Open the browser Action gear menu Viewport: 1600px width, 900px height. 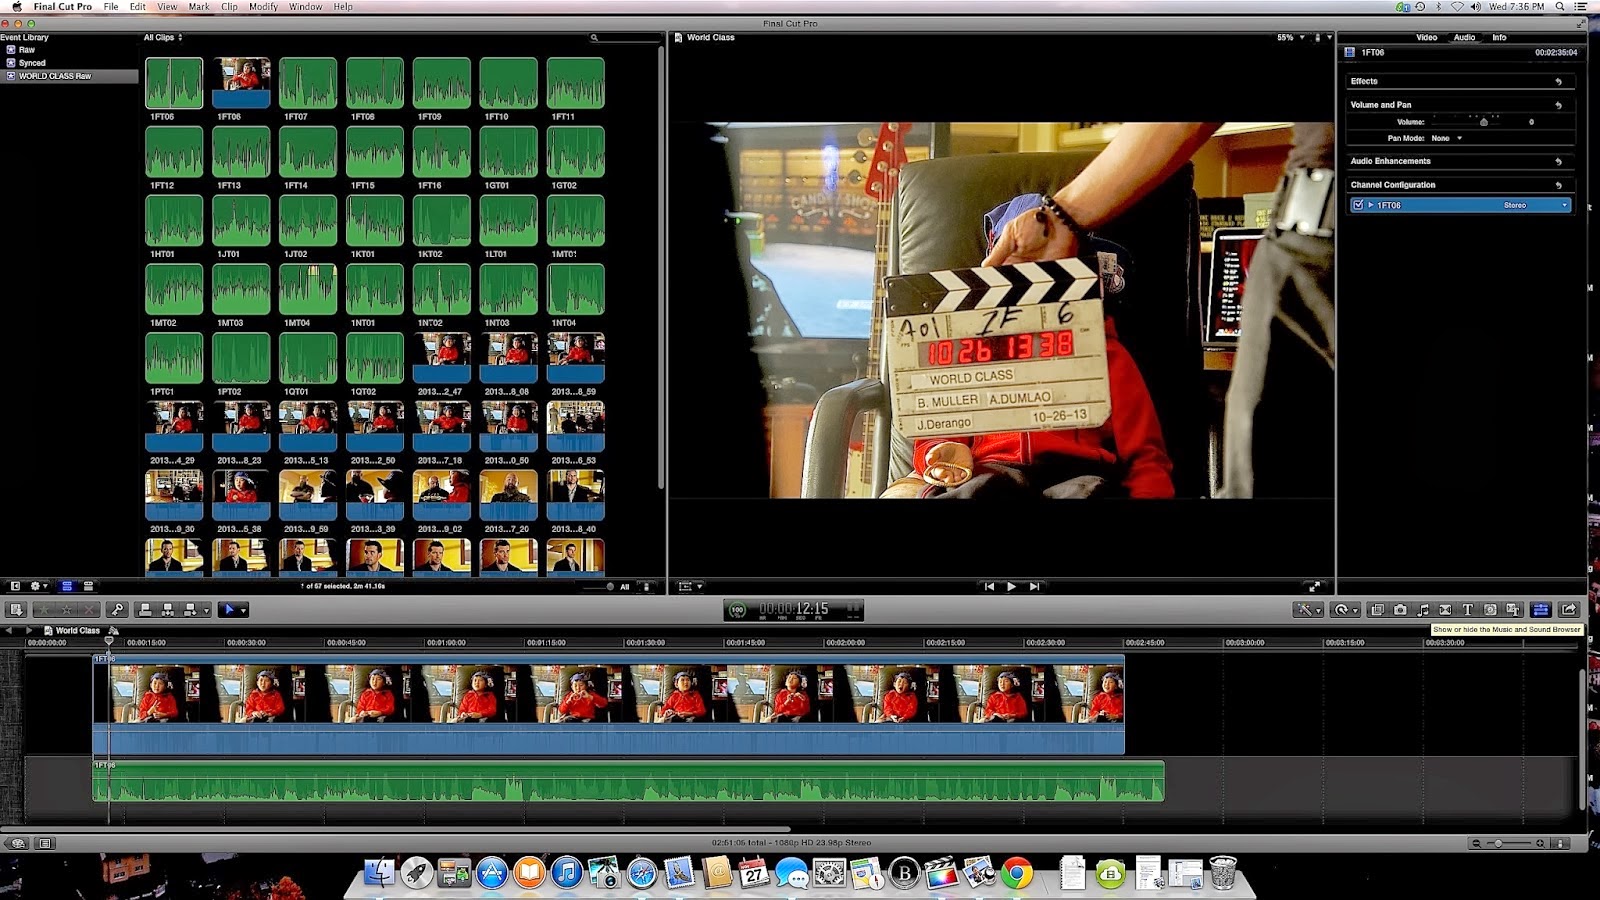39,586
